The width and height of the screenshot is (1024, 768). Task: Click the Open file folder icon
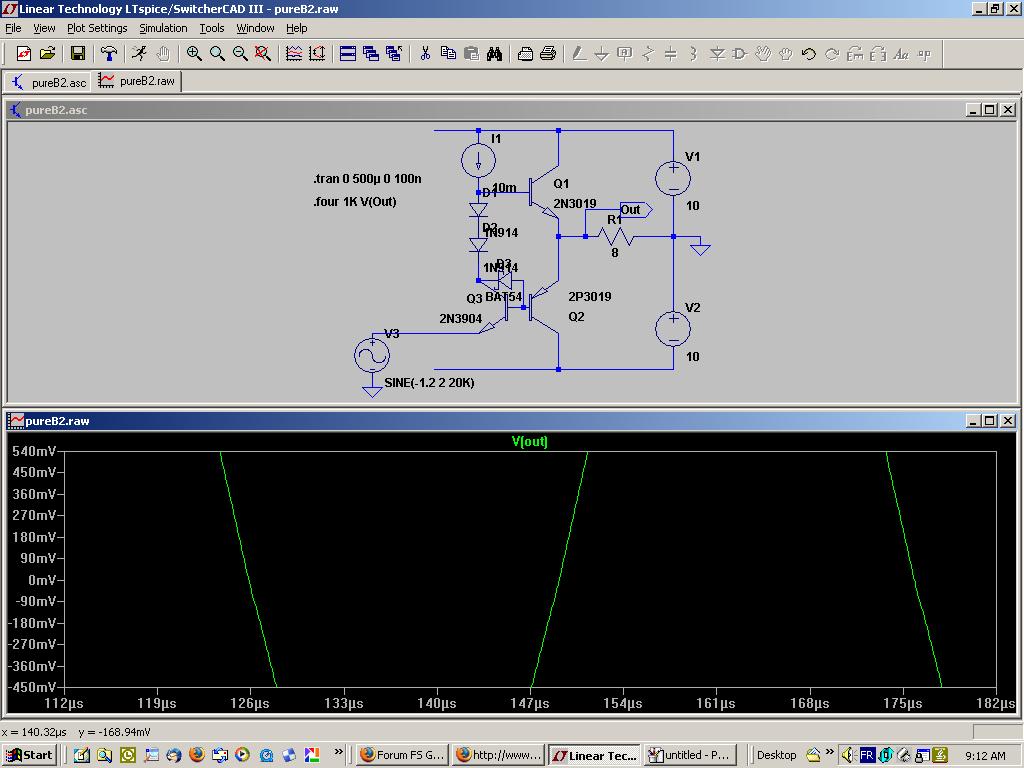(47, 54)
